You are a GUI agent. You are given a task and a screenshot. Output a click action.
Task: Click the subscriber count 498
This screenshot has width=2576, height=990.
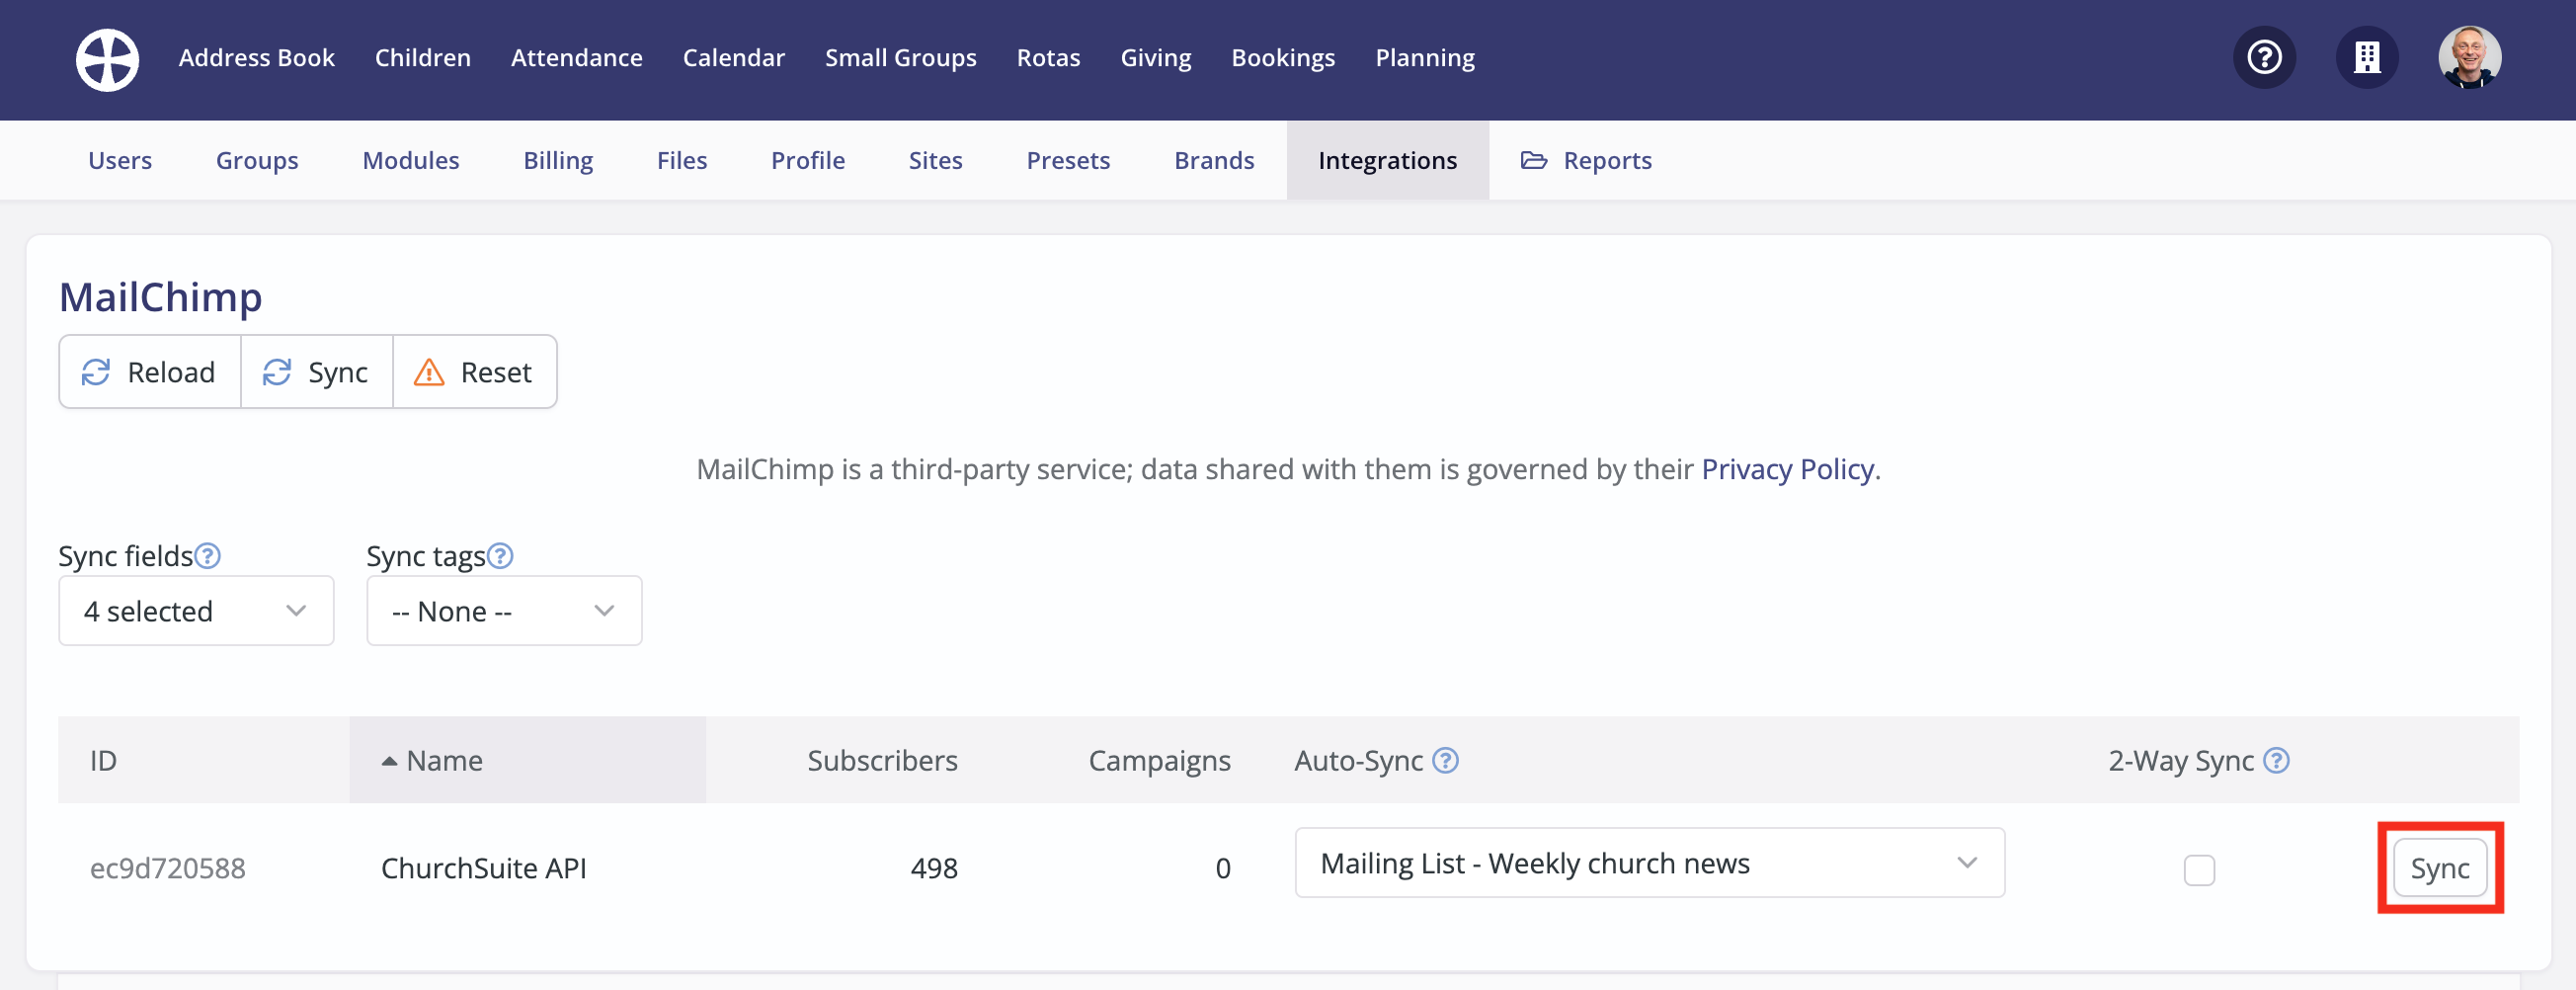[x=934, y=868]
